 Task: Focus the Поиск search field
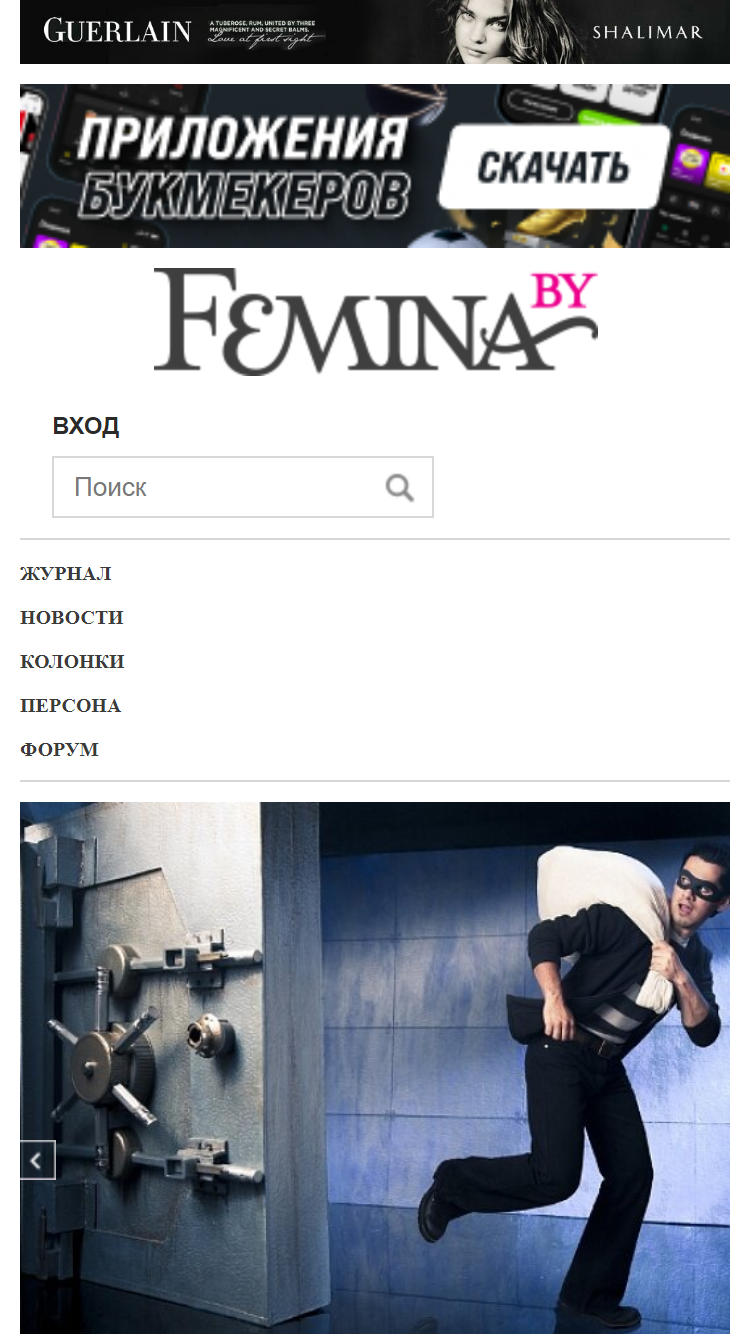click(243, 487)
